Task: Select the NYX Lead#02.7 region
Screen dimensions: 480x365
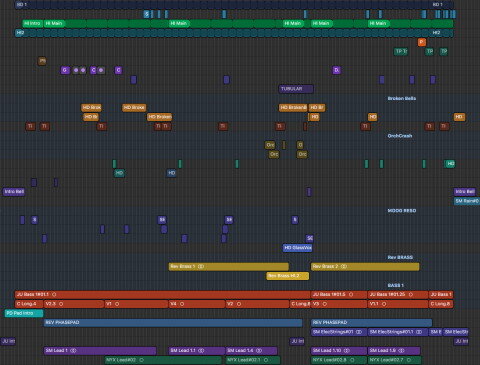Action: [x=394, y=360]
